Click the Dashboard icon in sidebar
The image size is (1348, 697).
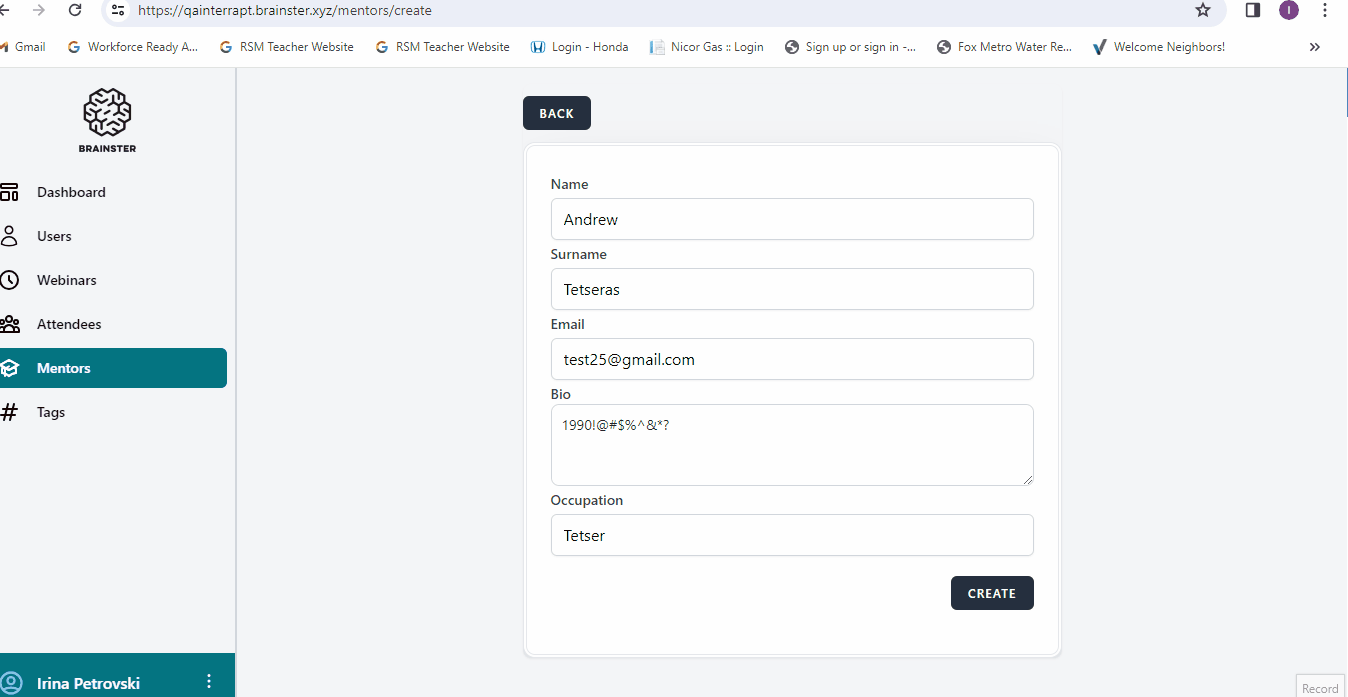[9, 192]
